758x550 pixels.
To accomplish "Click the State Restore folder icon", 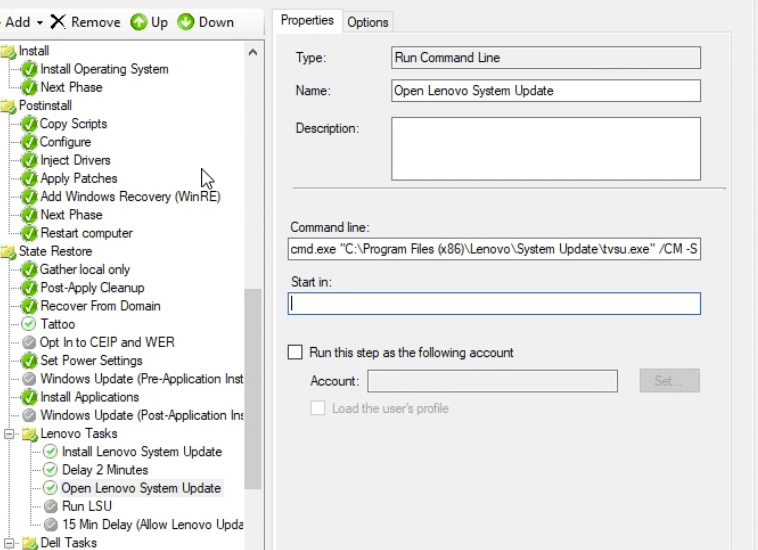I will coord(8,252).
